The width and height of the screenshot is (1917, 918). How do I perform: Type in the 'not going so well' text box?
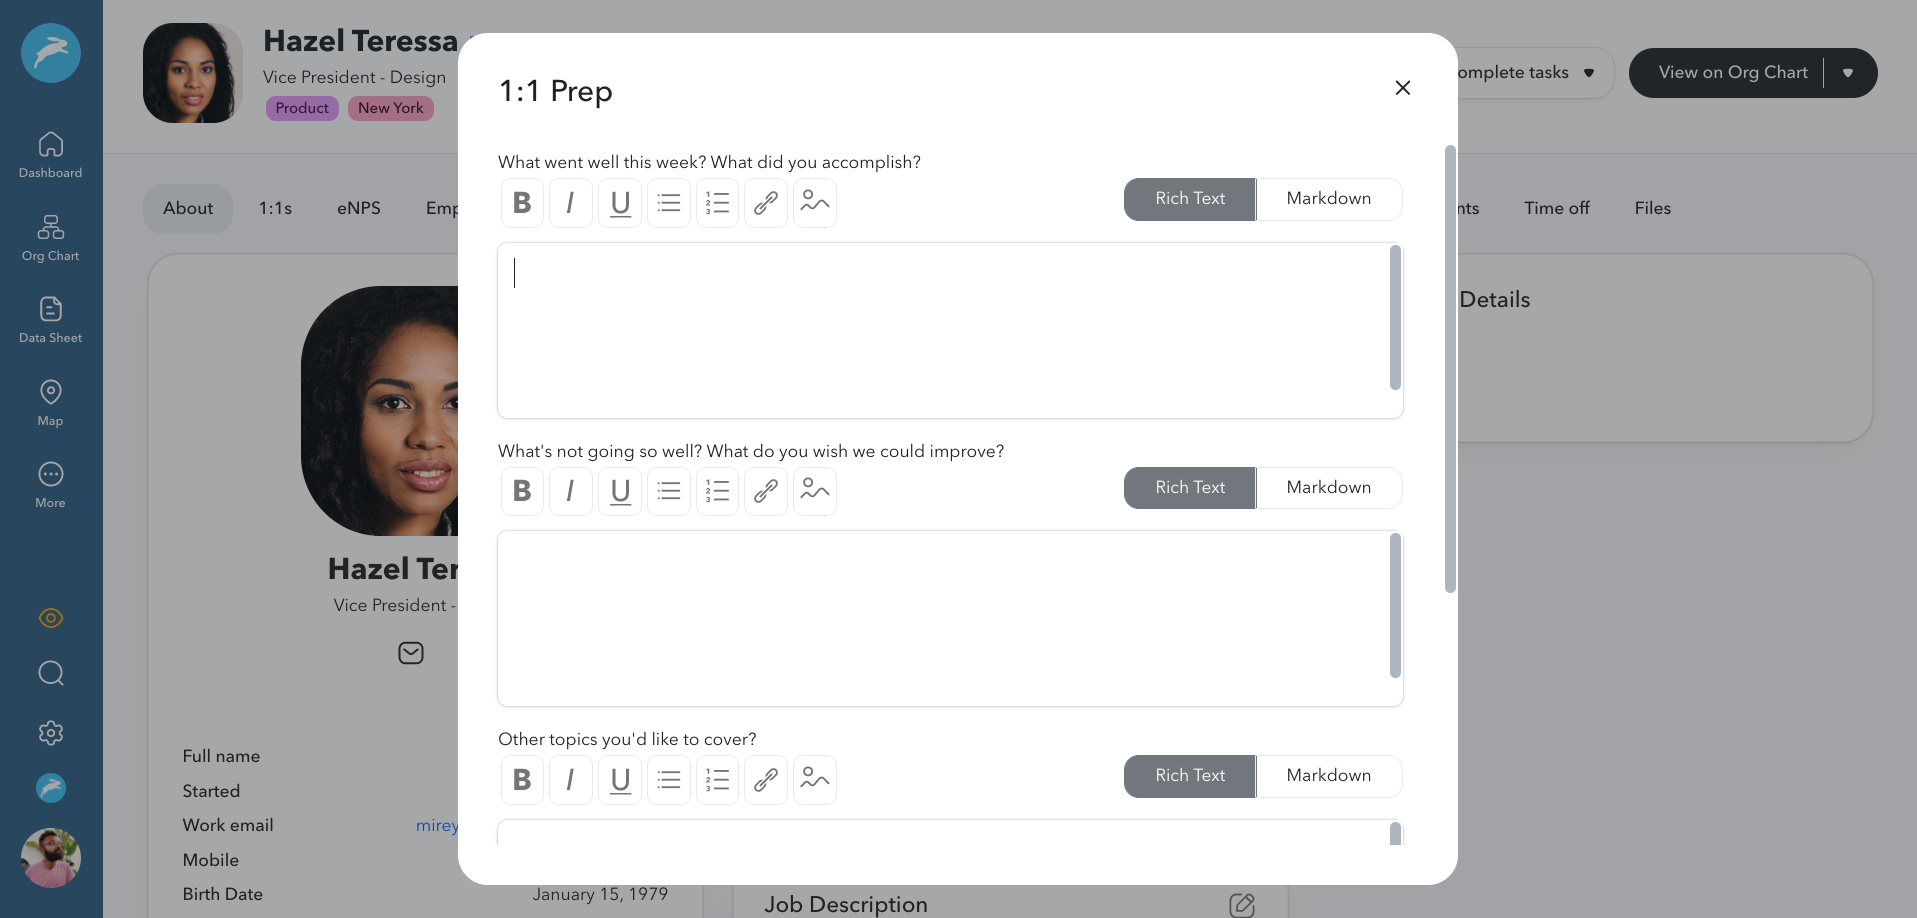[942, 618]
